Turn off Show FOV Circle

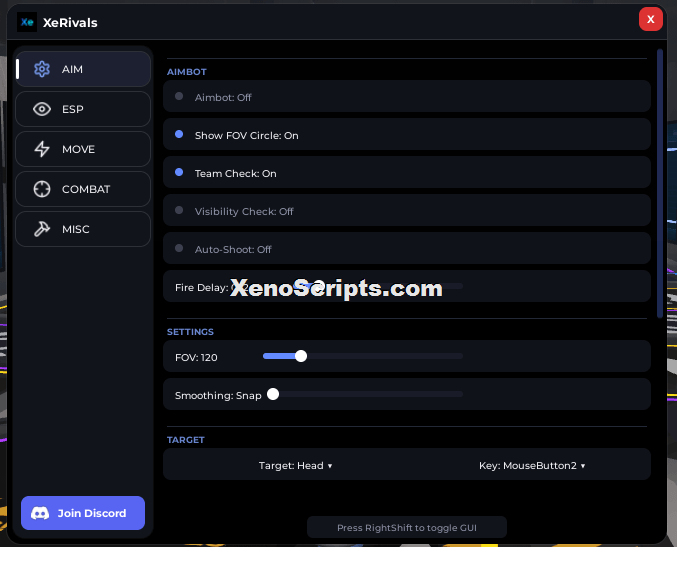407,134
